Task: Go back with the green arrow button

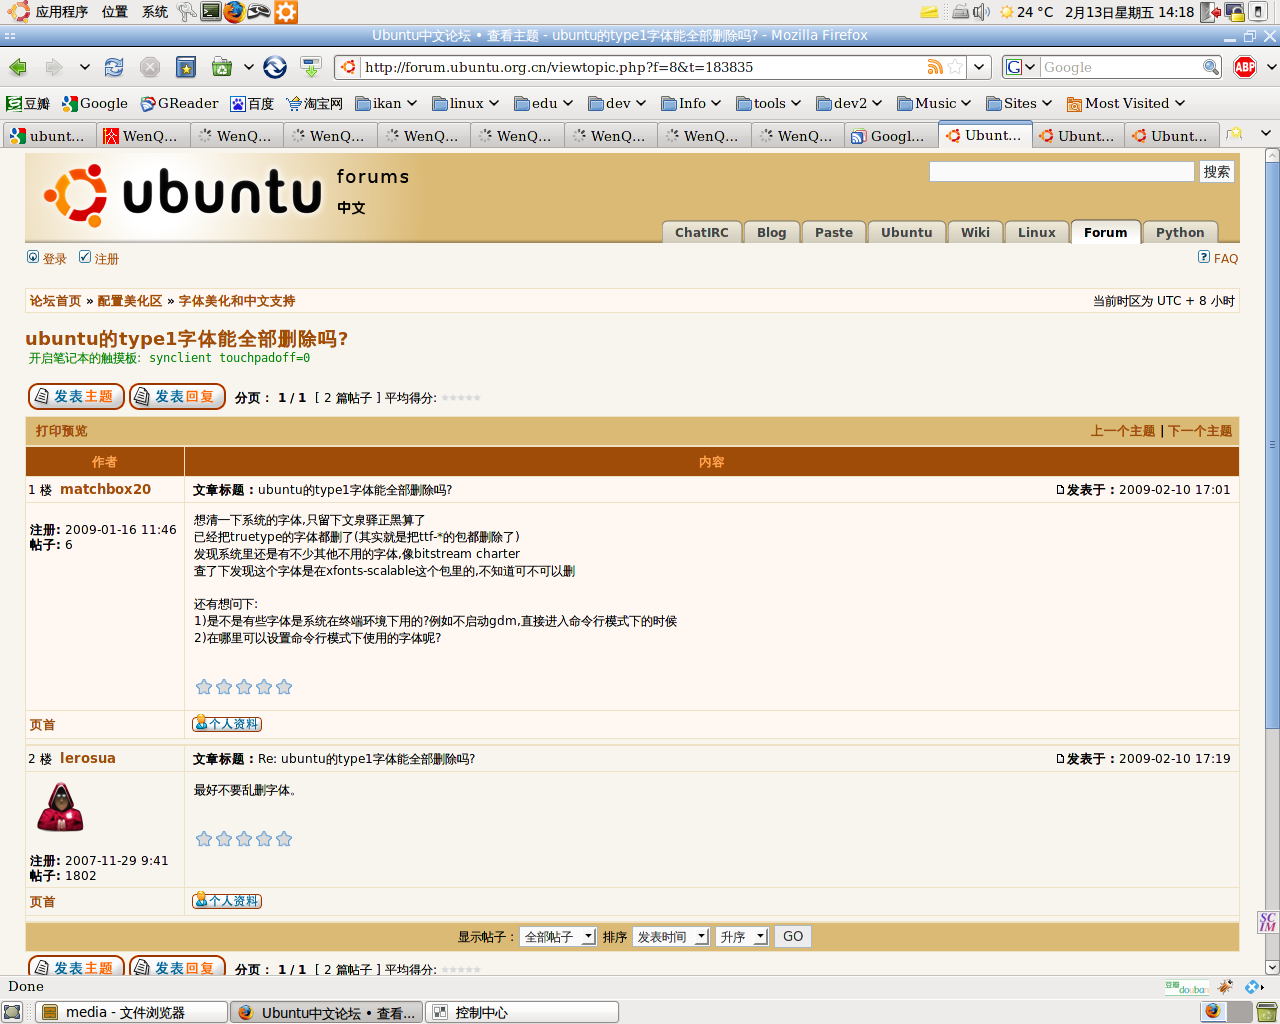Action: pos(18,67)
